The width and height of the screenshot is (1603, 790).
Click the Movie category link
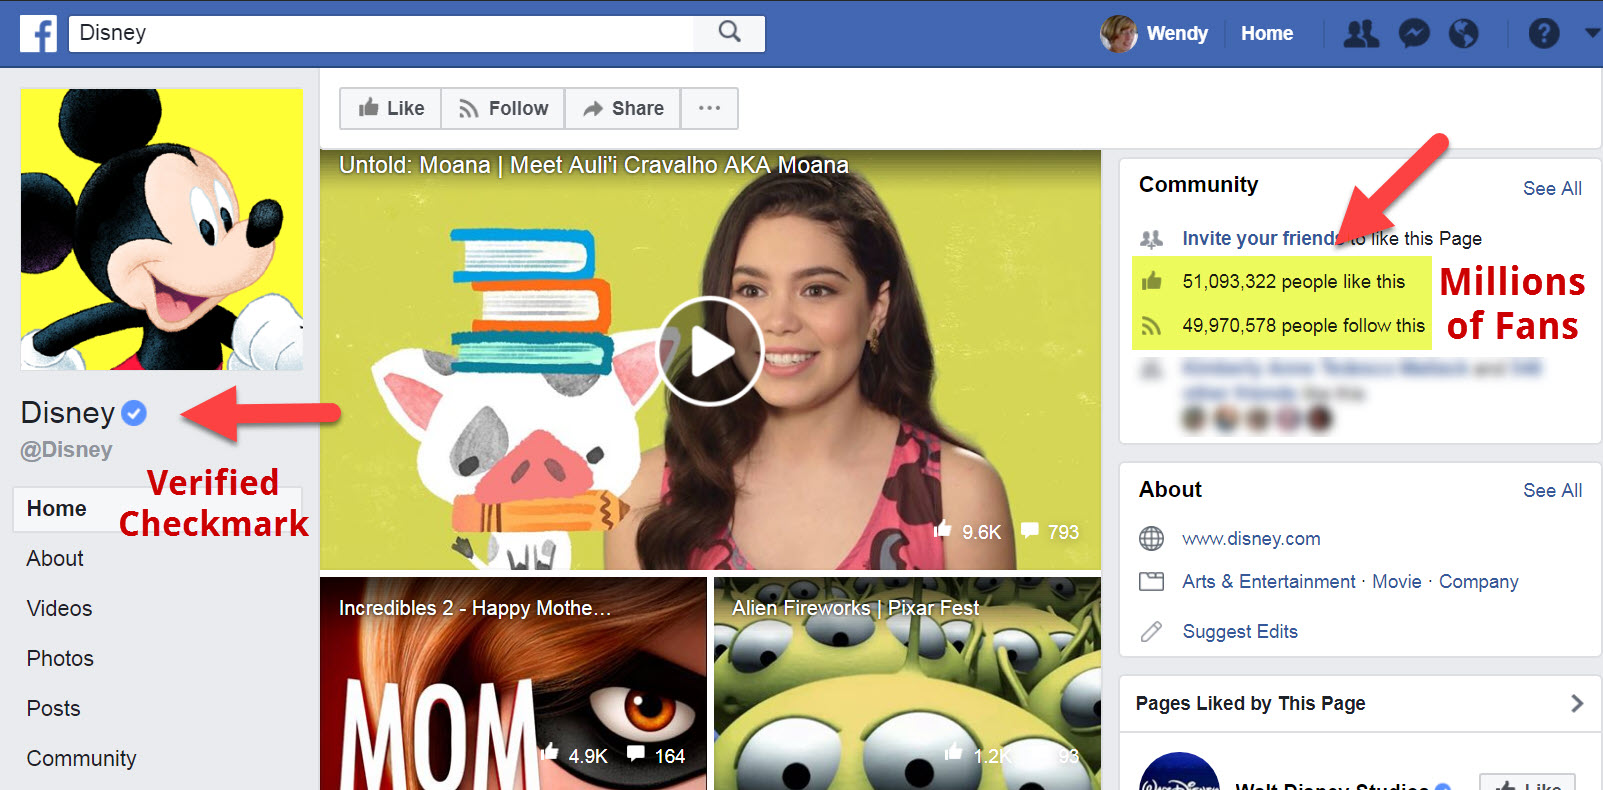1396,582
